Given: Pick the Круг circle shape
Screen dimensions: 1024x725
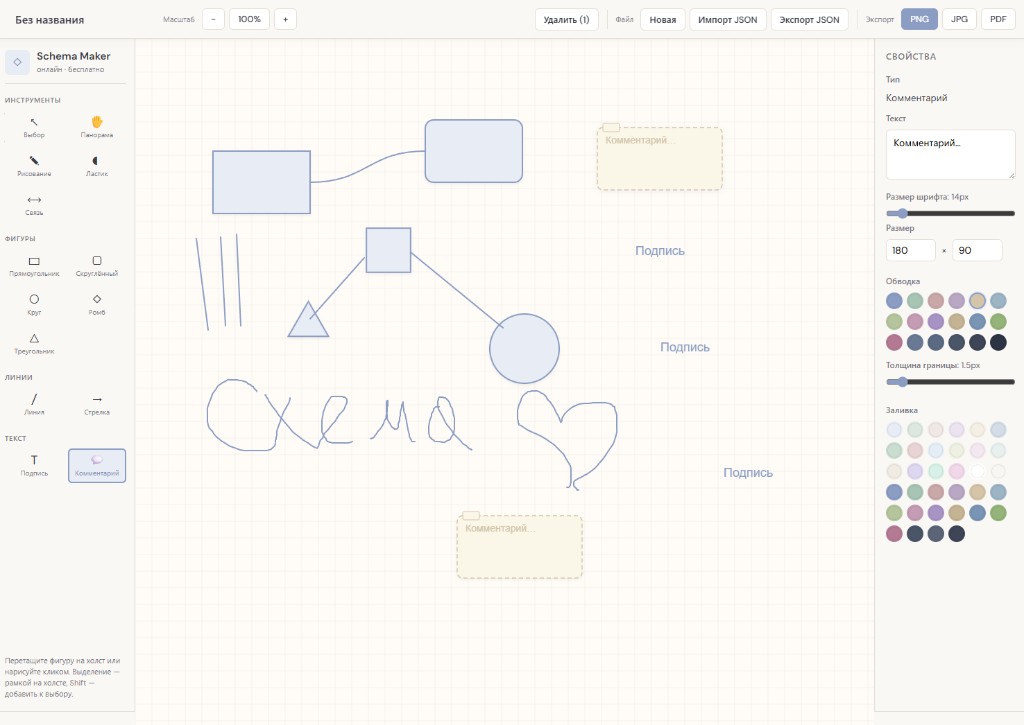Looking at the screenshot, I should [34, 304].
